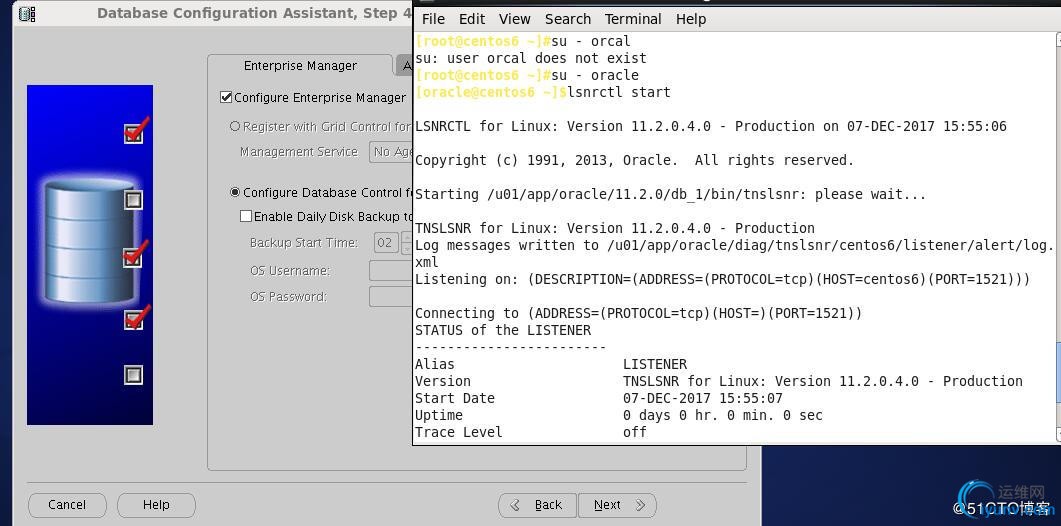
Task: Go Back to the previous step
Action: click(x=537, y=505)
